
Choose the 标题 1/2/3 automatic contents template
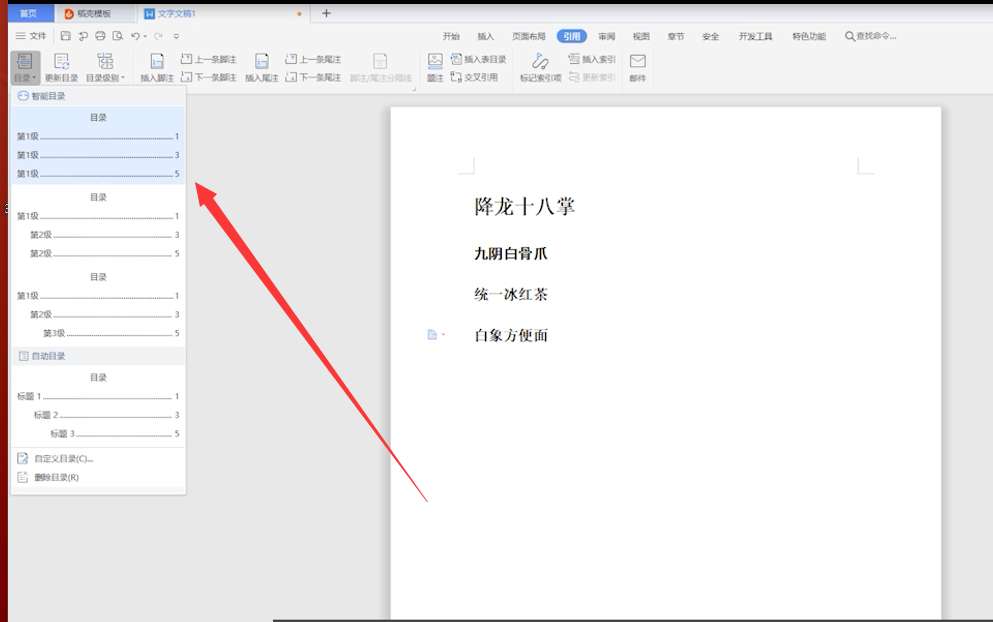coord(98,405)
